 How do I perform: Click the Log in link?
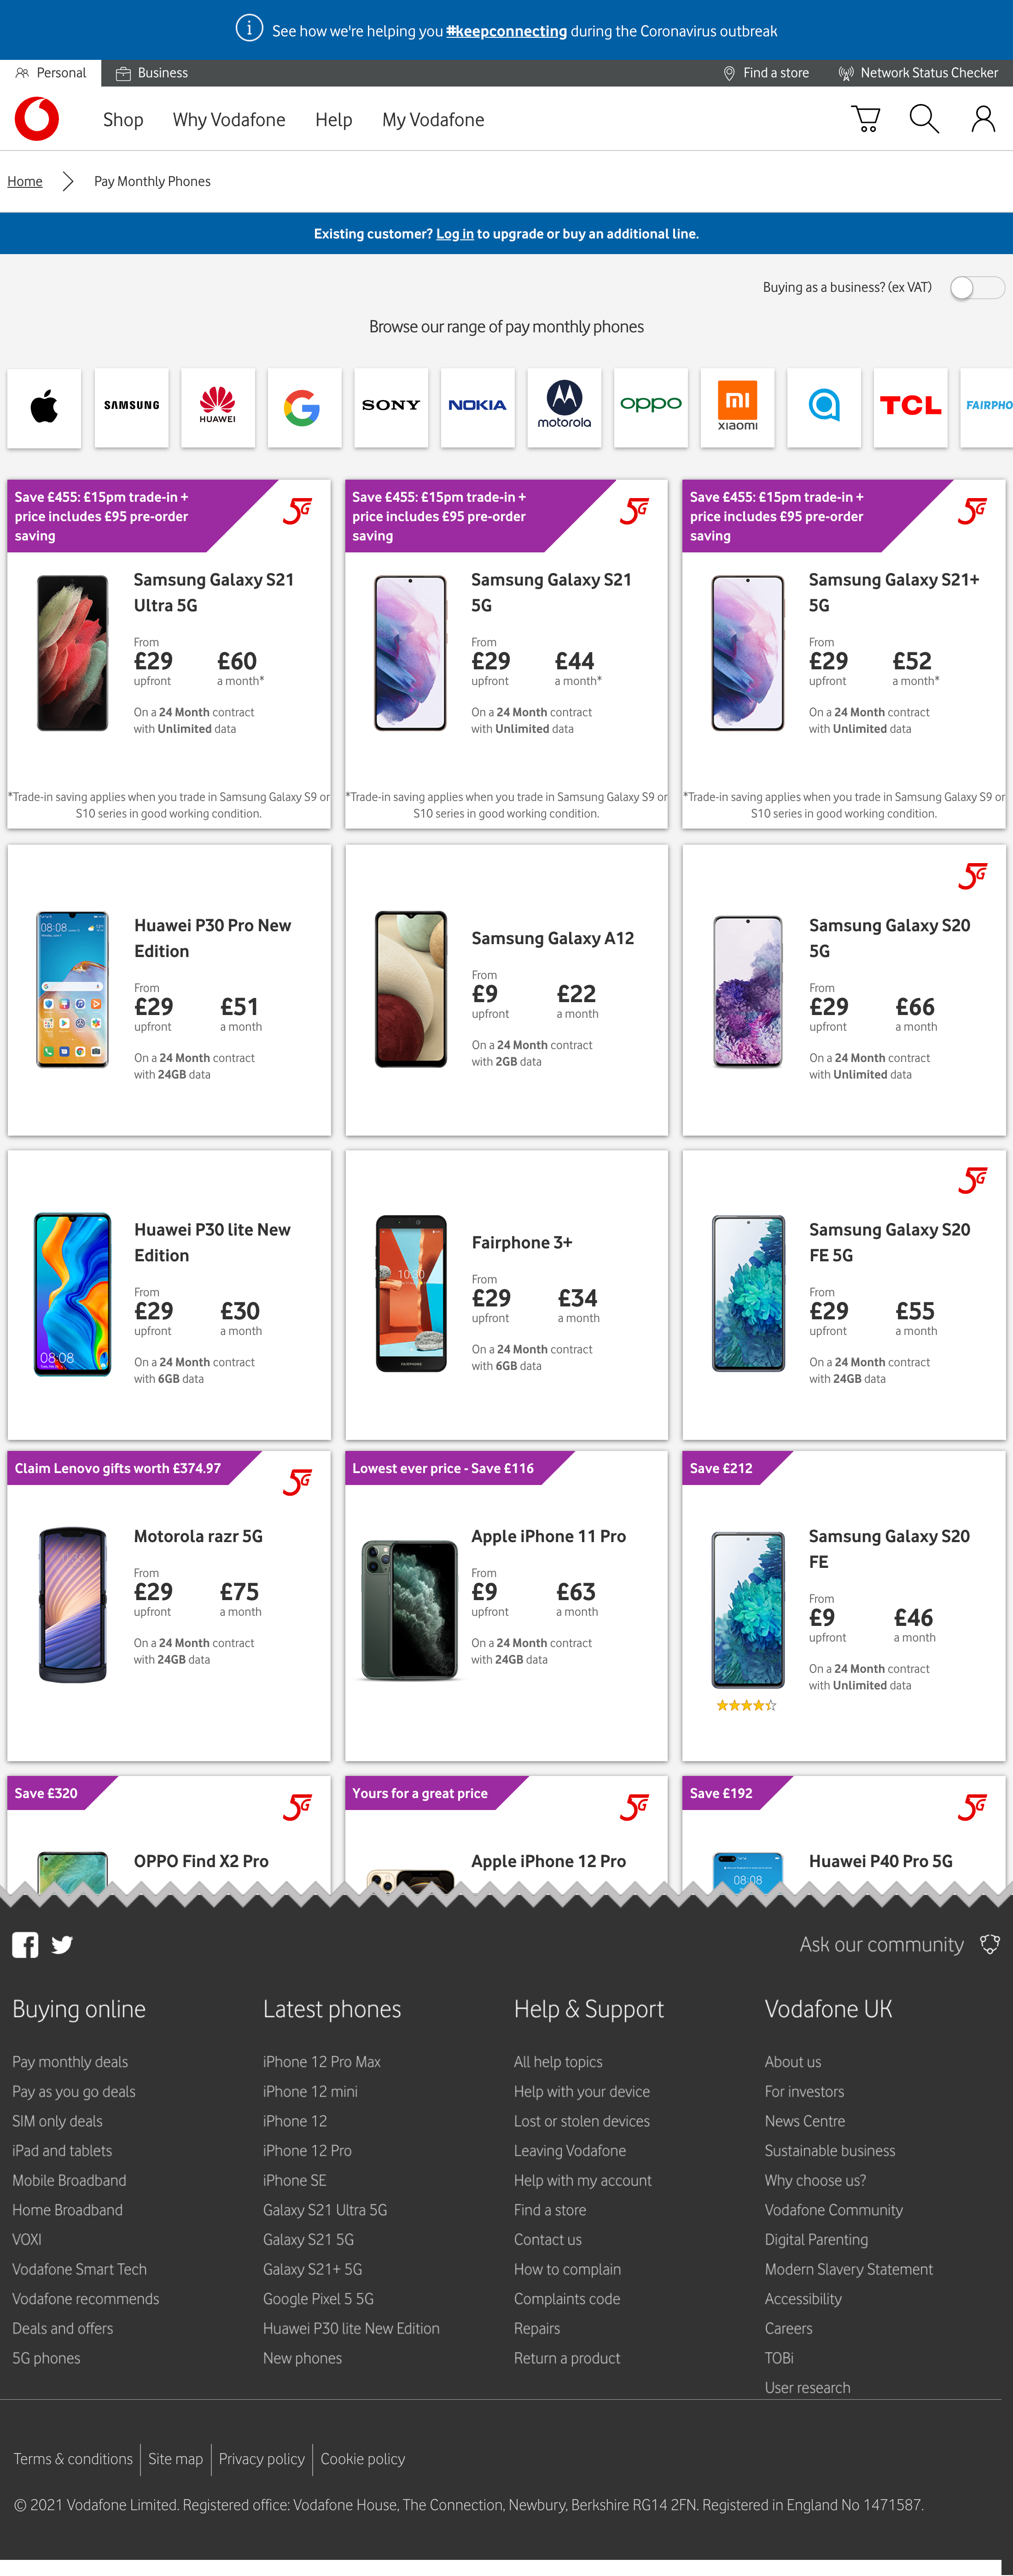click(455, 234)
